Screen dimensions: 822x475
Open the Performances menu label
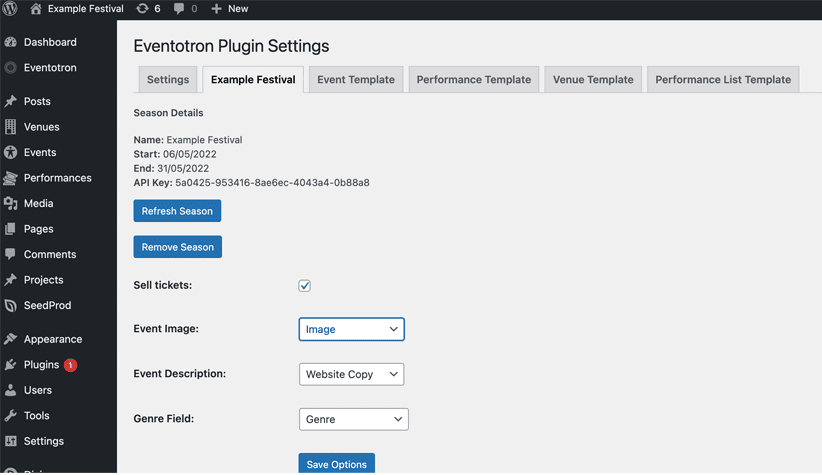pyautogui.click(x=58, y=178)
